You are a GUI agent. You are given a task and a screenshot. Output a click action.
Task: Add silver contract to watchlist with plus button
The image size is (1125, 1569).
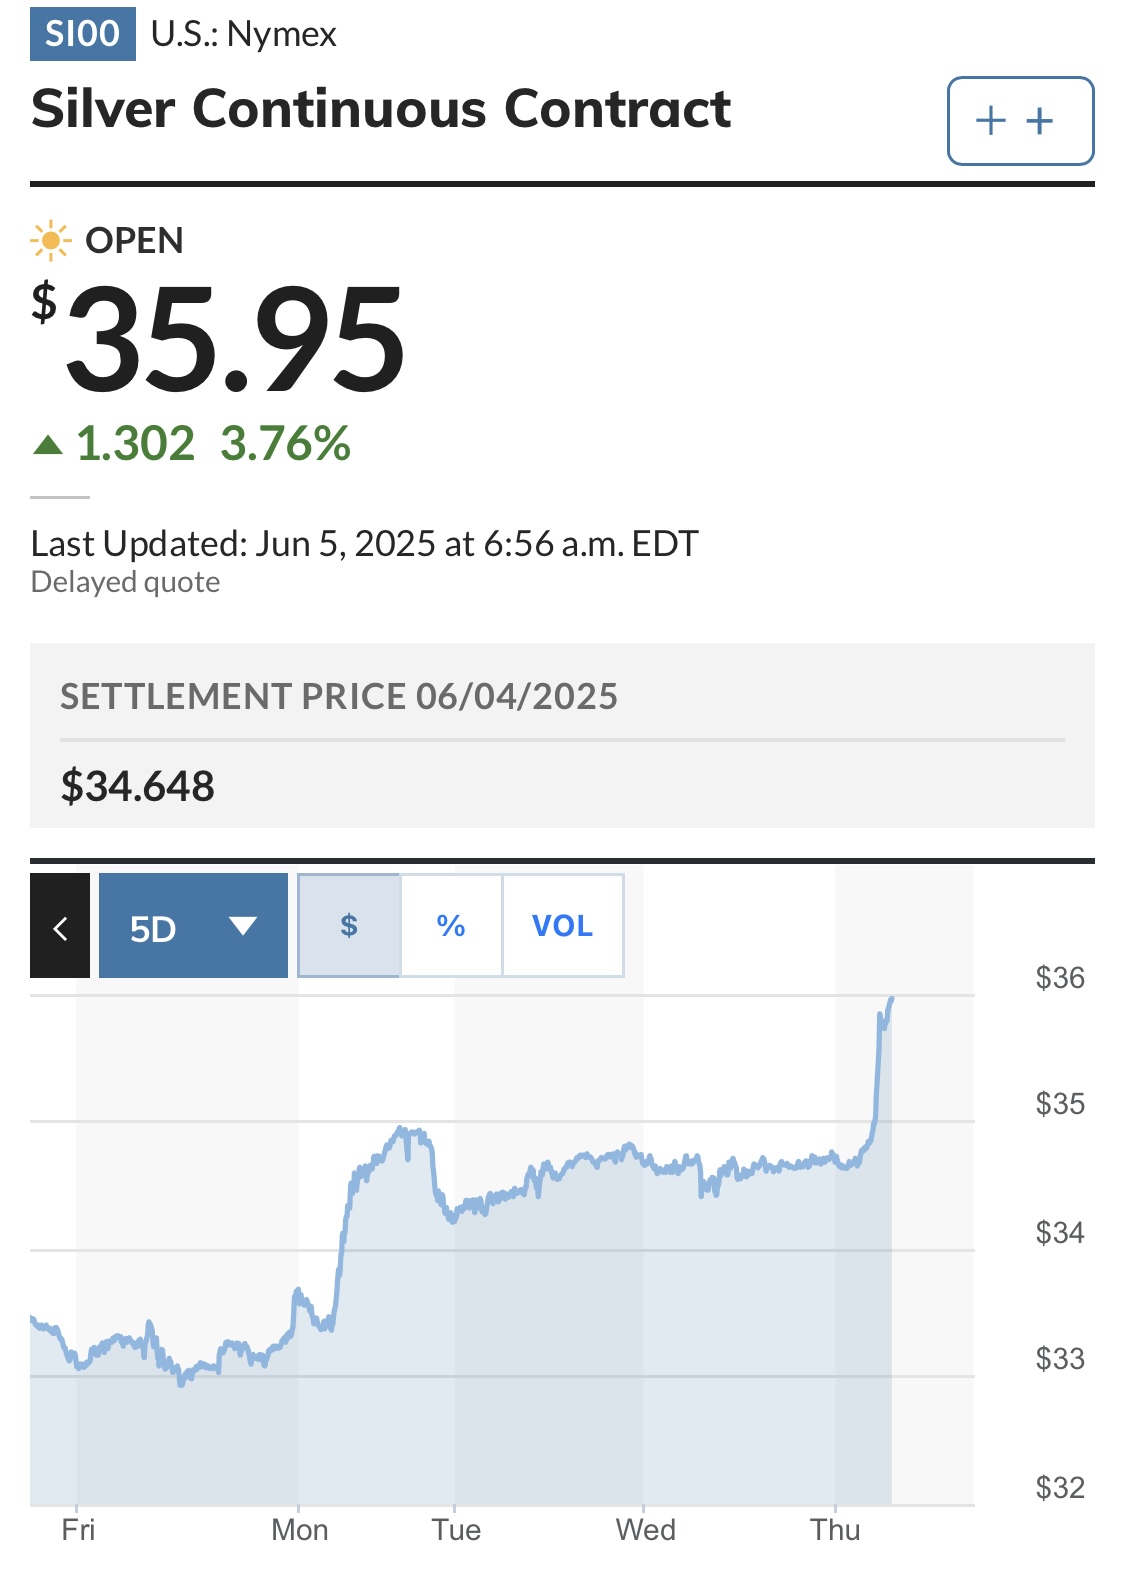tap(1020, 121)
